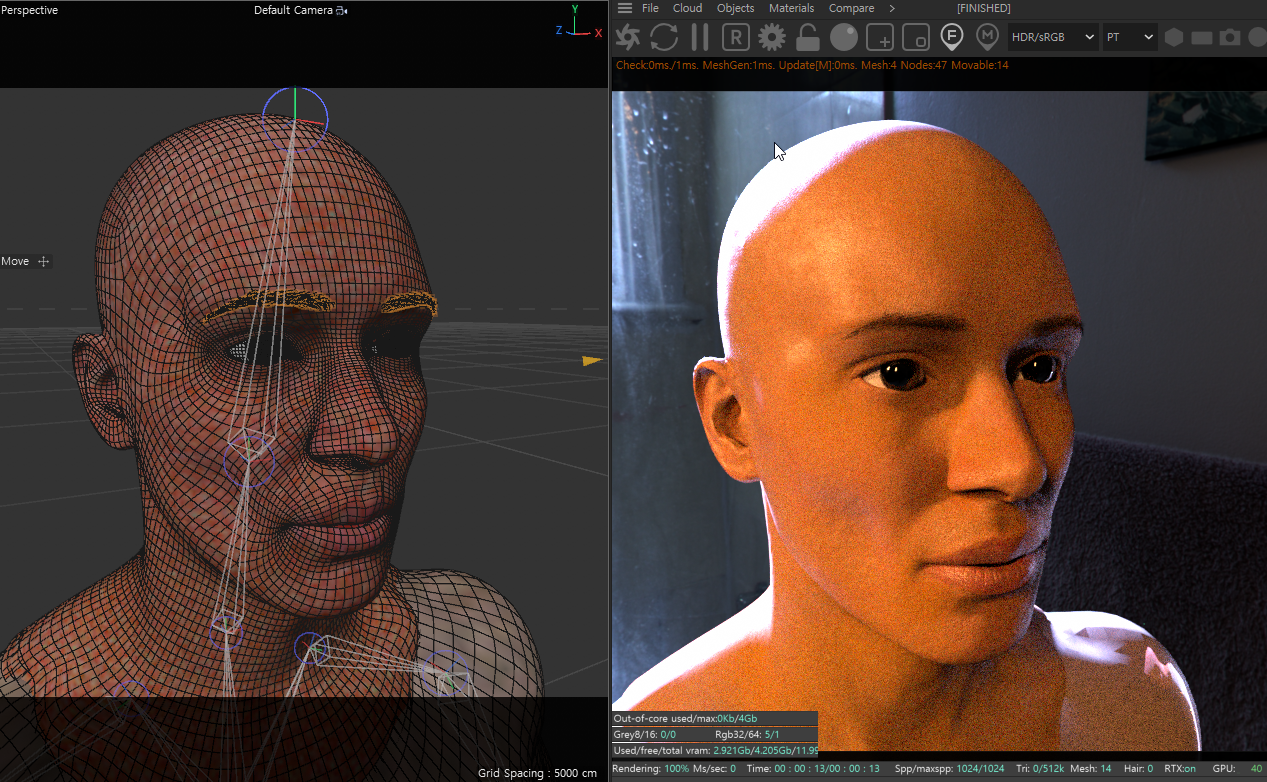
Task: Click the camera link icon beside Default Camera
Action: [x=342, y=10]
